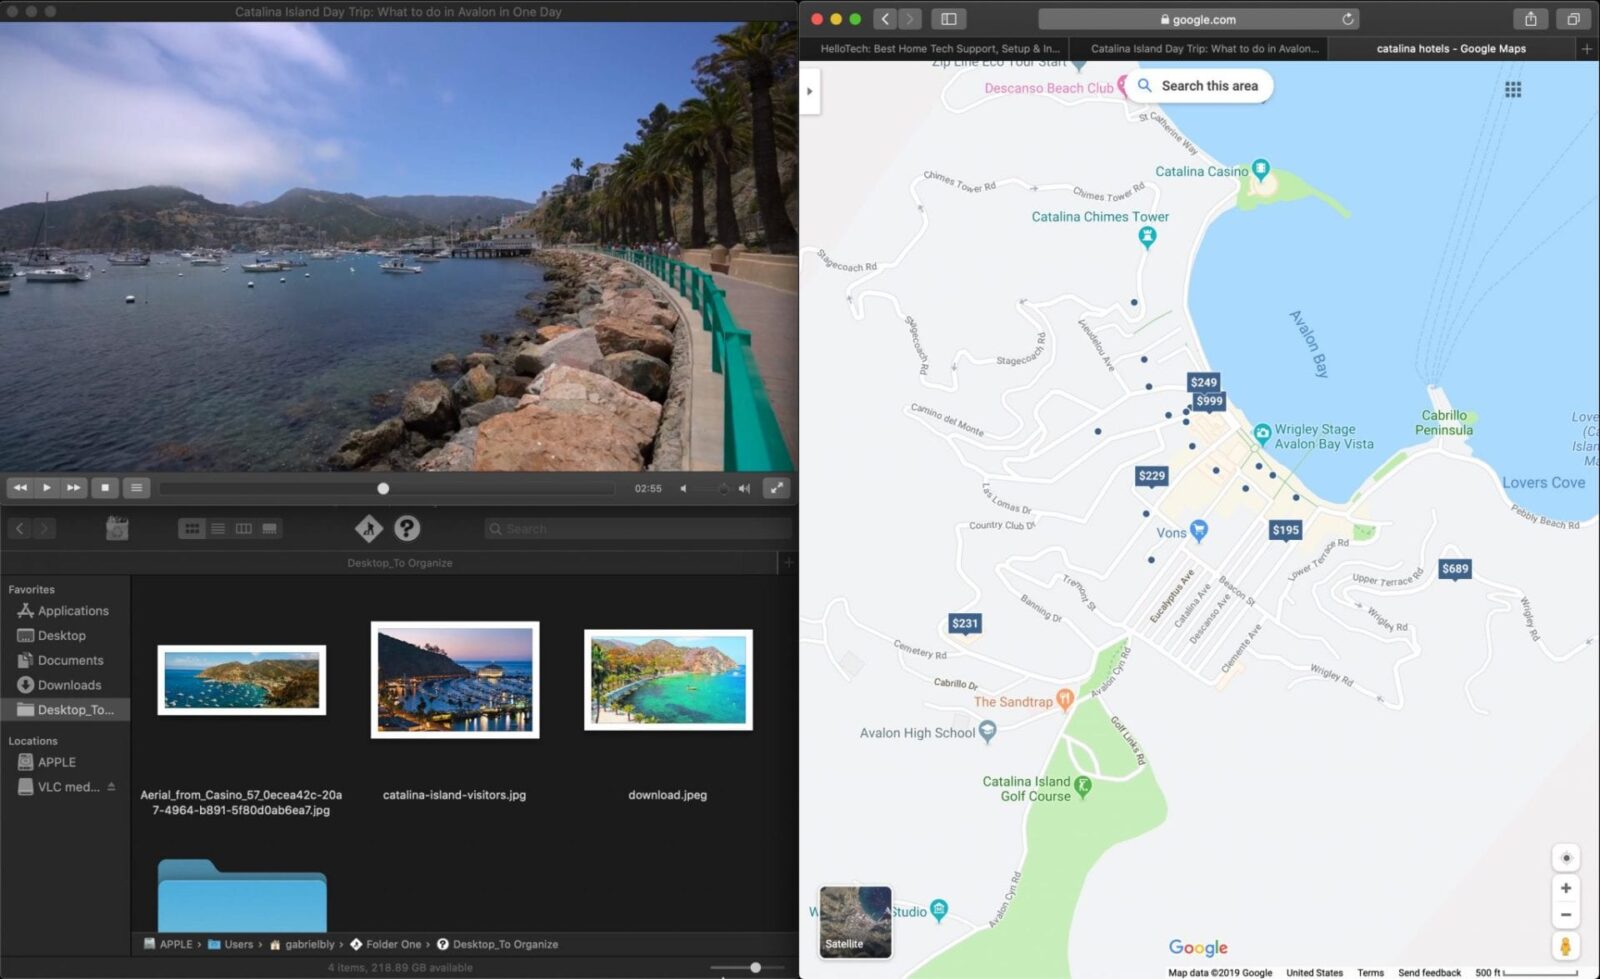Viewport: 1600px width, 979px height.
Task: Open the Safari Share menu
Action: click(1531, 19)
